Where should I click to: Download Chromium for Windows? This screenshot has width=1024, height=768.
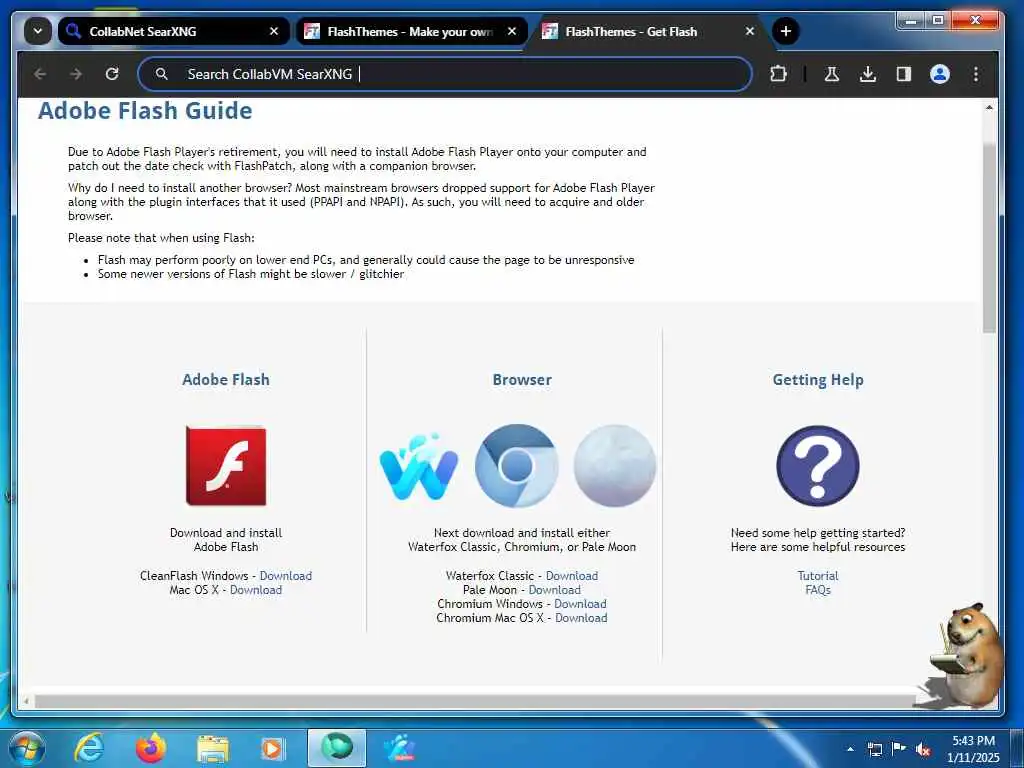[580, 603]
